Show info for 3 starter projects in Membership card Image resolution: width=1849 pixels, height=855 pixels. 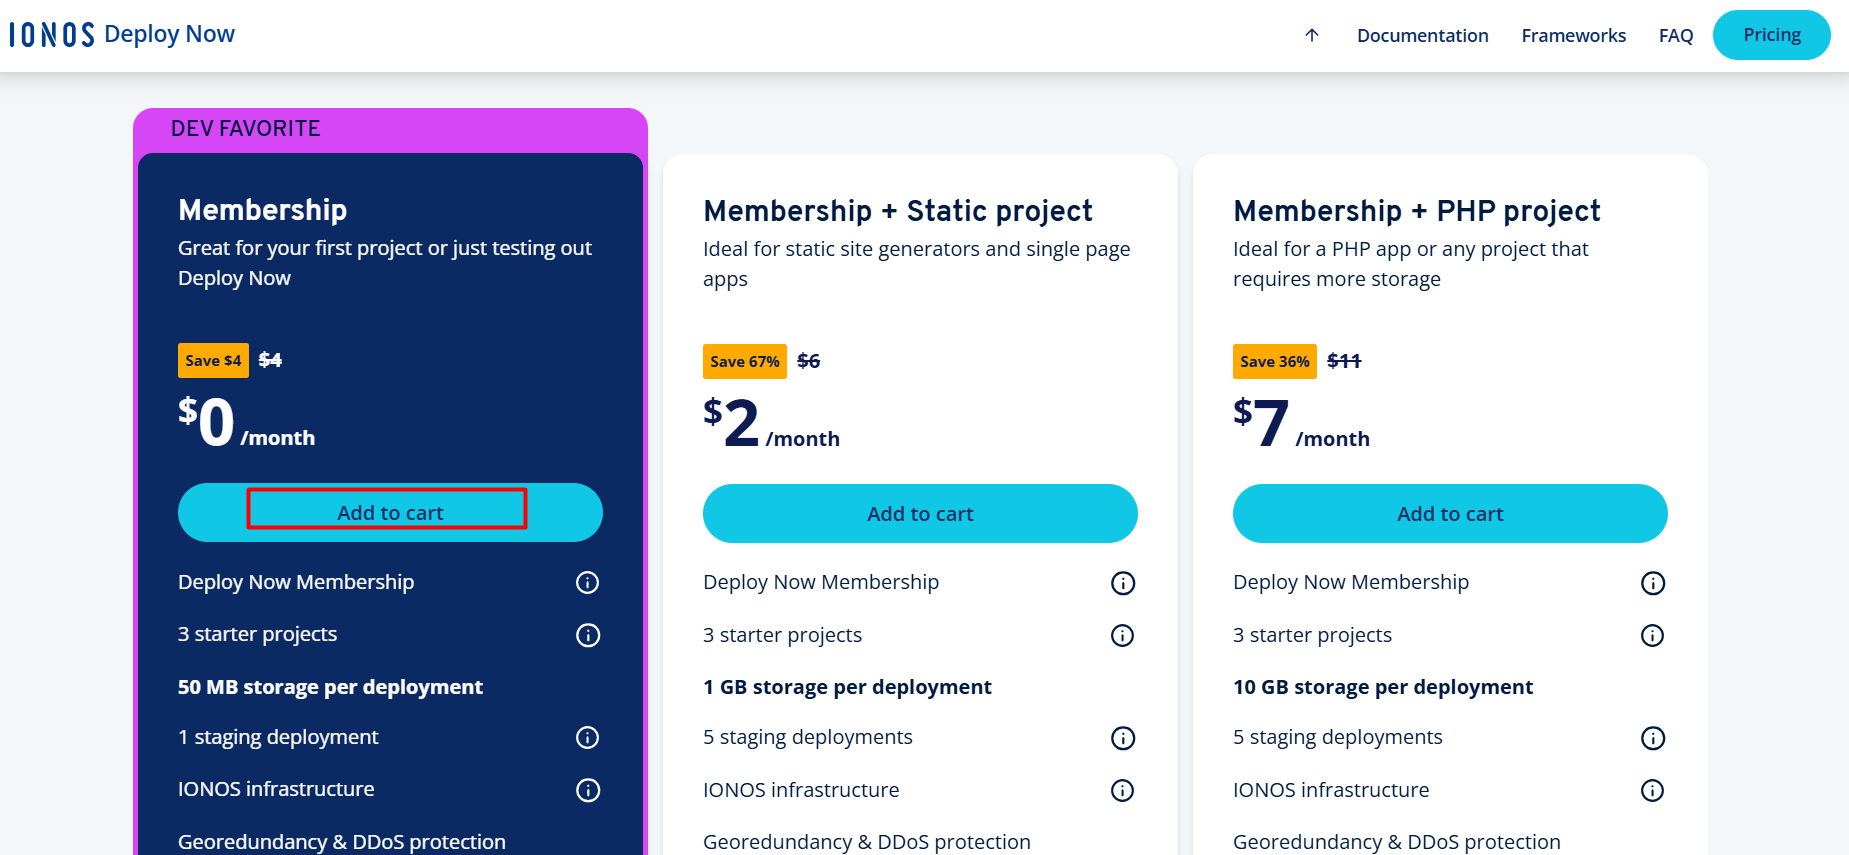[x=588, y=635]
